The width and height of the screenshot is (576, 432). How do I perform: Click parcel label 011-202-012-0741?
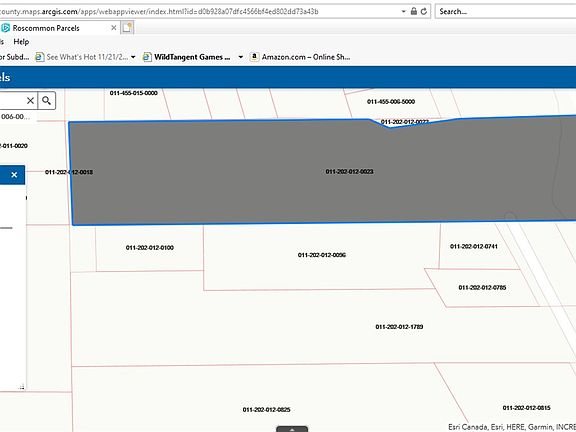click(x=474, y=246)
